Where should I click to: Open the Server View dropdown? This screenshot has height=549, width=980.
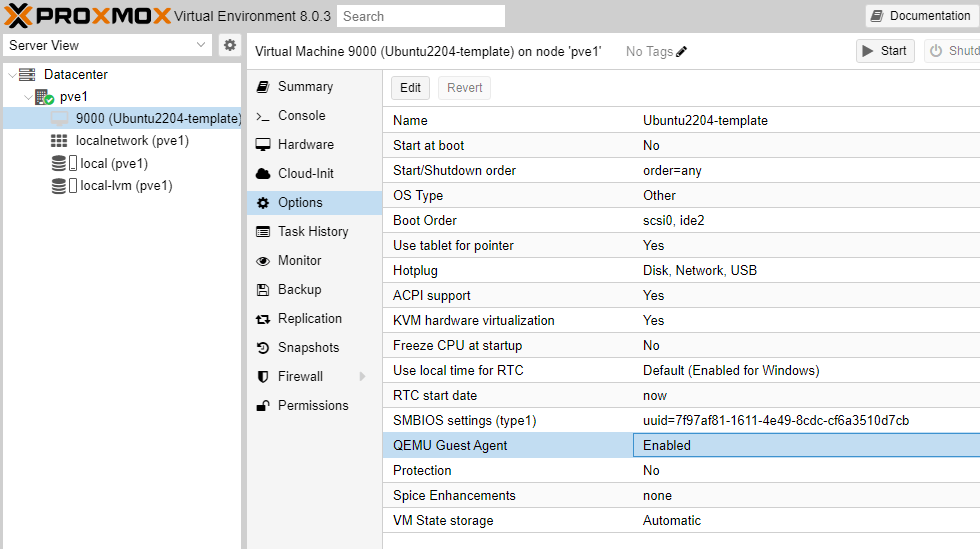click(201, 45)
